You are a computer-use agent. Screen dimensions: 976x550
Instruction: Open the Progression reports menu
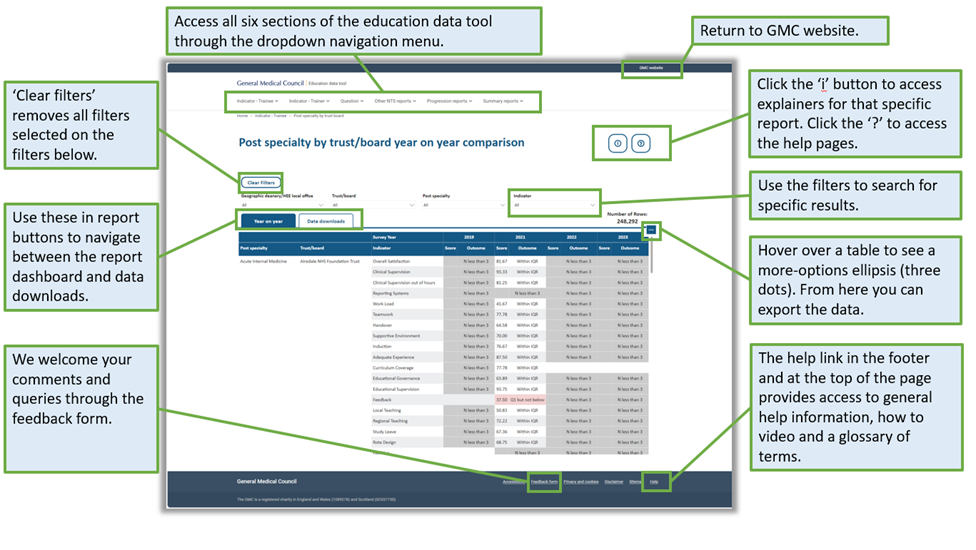coord(449,101)
